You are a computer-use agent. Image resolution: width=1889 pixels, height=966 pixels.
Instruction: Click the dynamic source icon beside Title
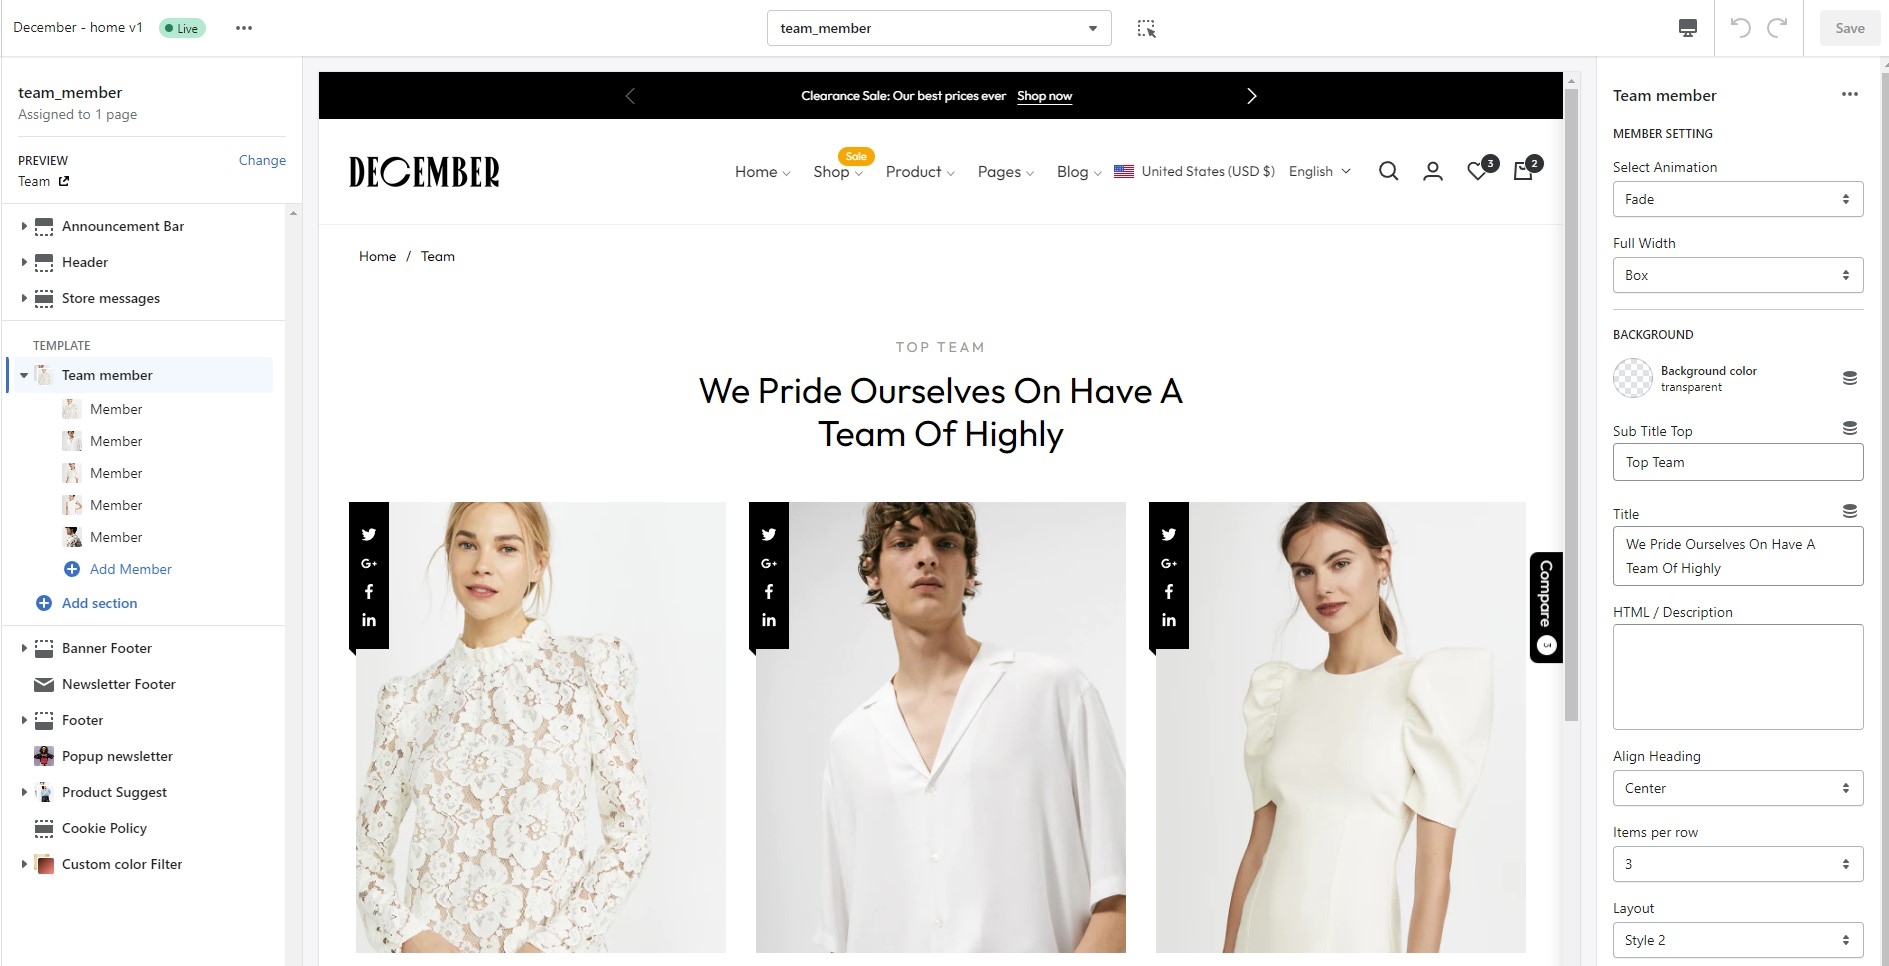[1849, 511]
